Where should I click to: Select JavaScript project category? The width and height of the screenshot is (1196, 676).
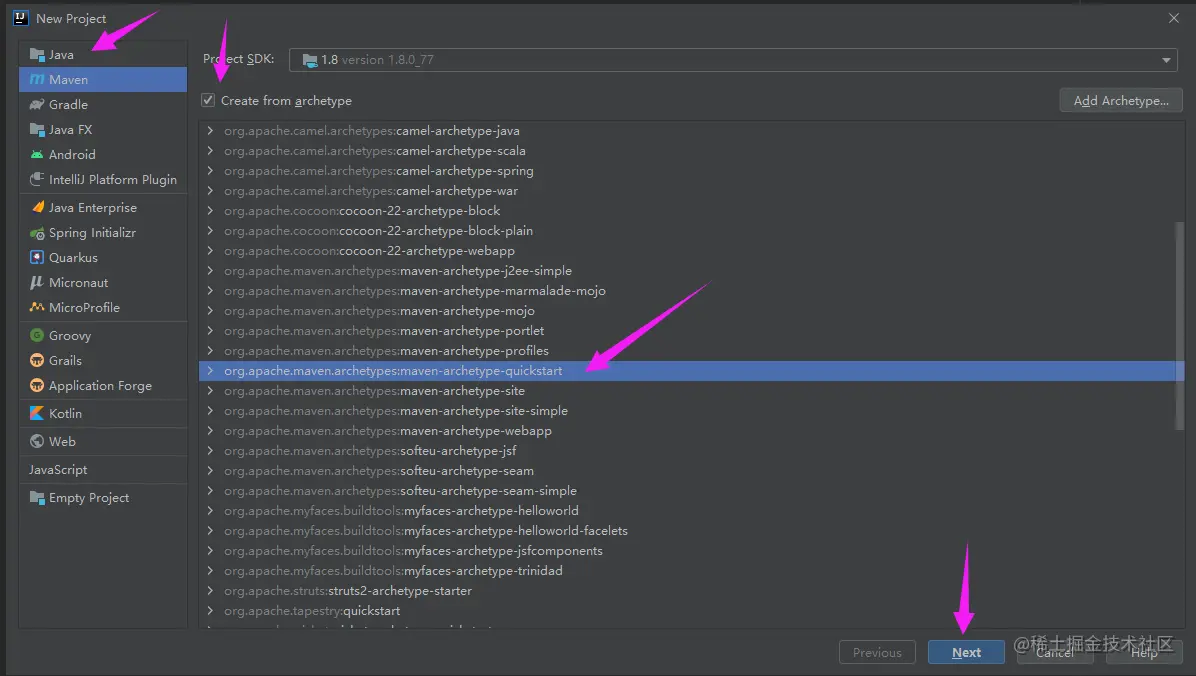coord(58,469)
